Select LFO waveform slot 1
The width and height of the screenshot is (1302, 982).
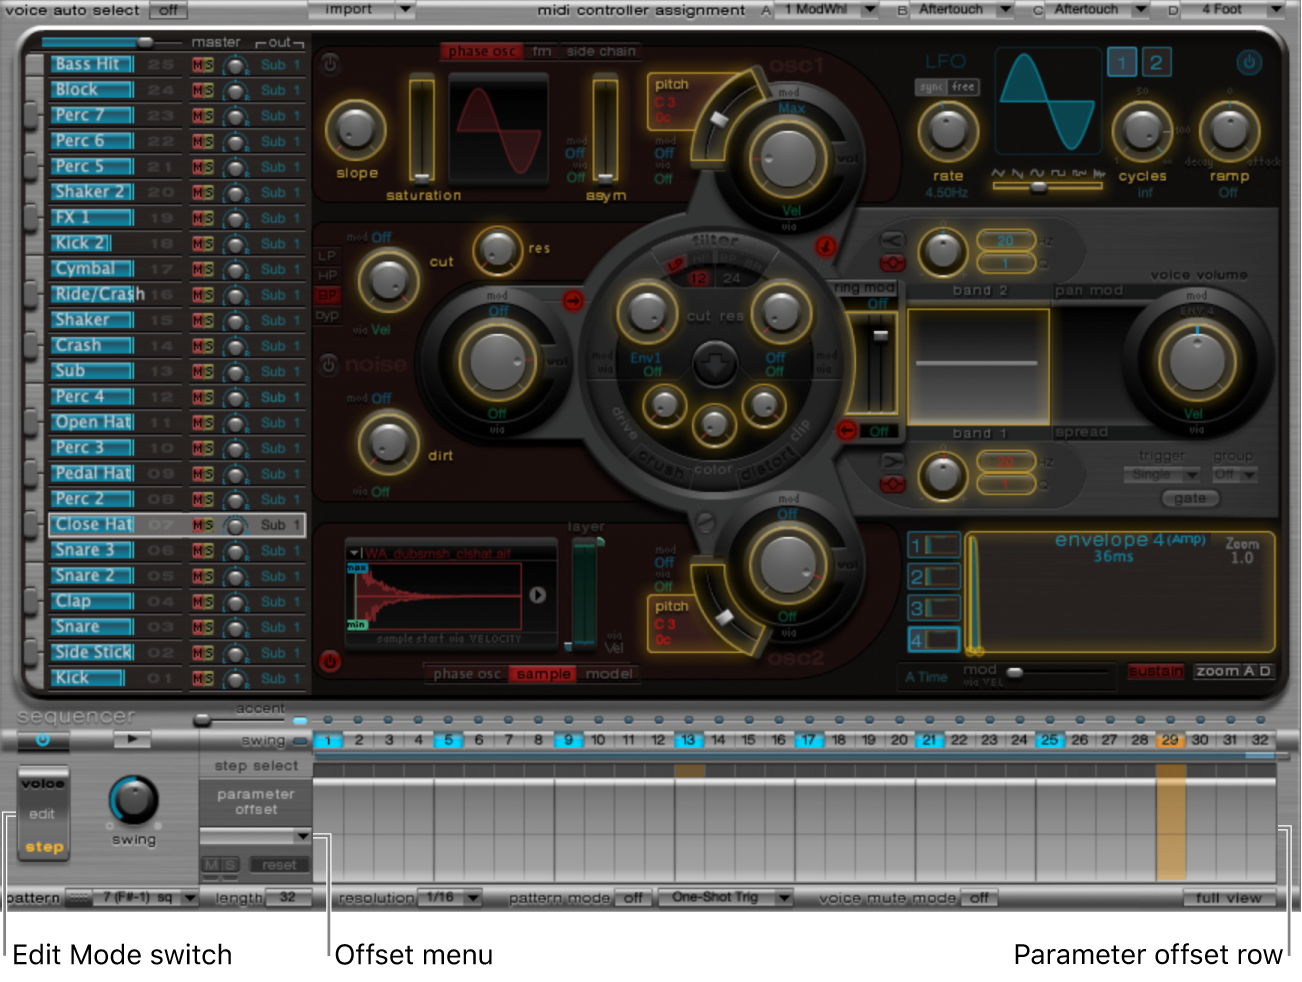click(x=1121, y=62)
